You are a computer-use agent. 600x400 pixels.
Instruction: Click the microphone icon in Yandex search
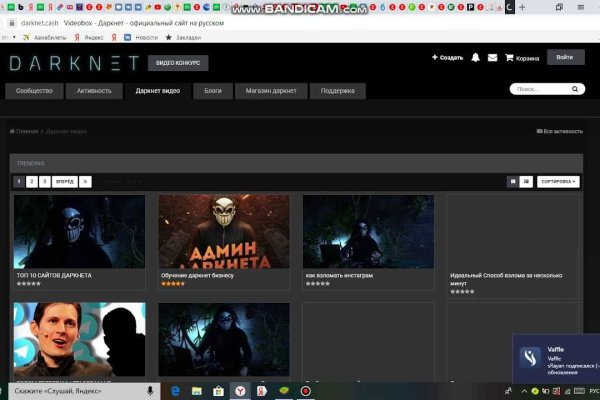(149, 390)
